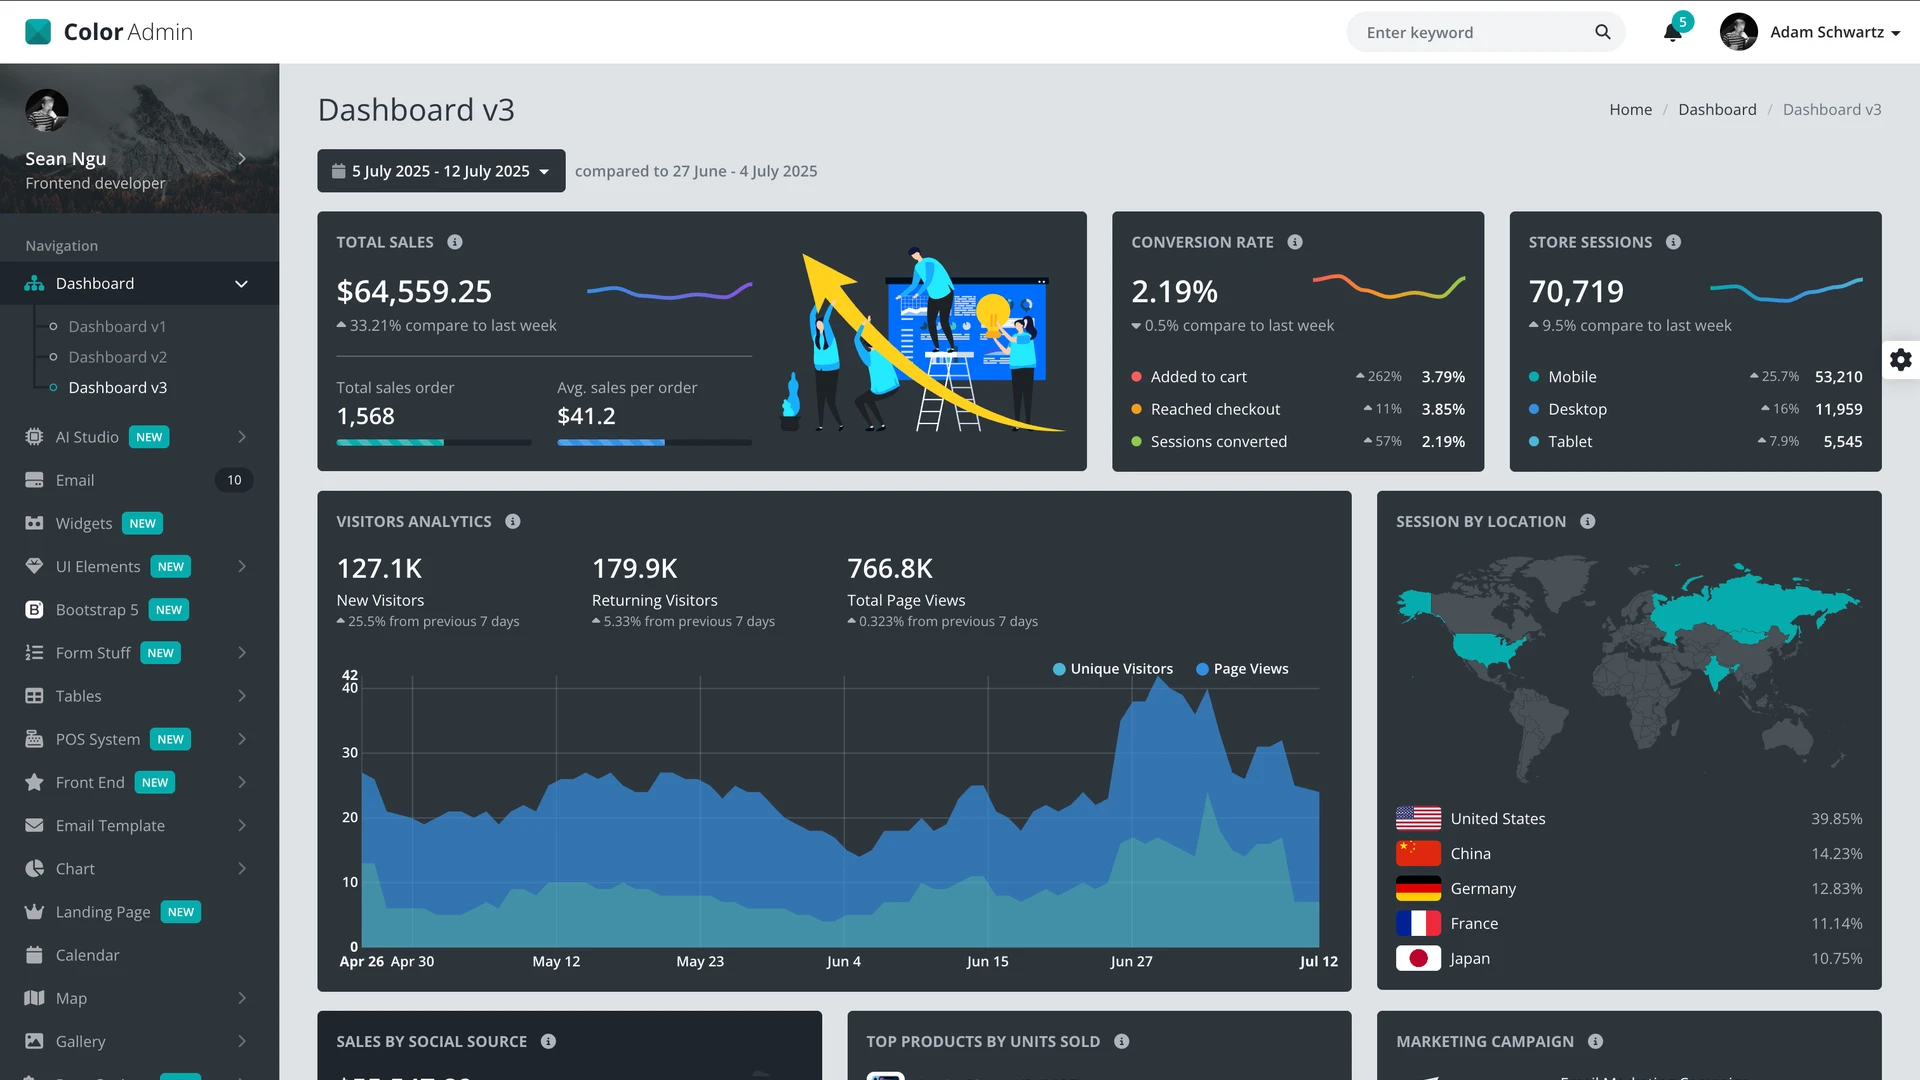Expand the Email Template submenu arrow
Image resolution: width=1920 pixels, height=1080 pixels.
pyautogui.click(x=242, y=825)
